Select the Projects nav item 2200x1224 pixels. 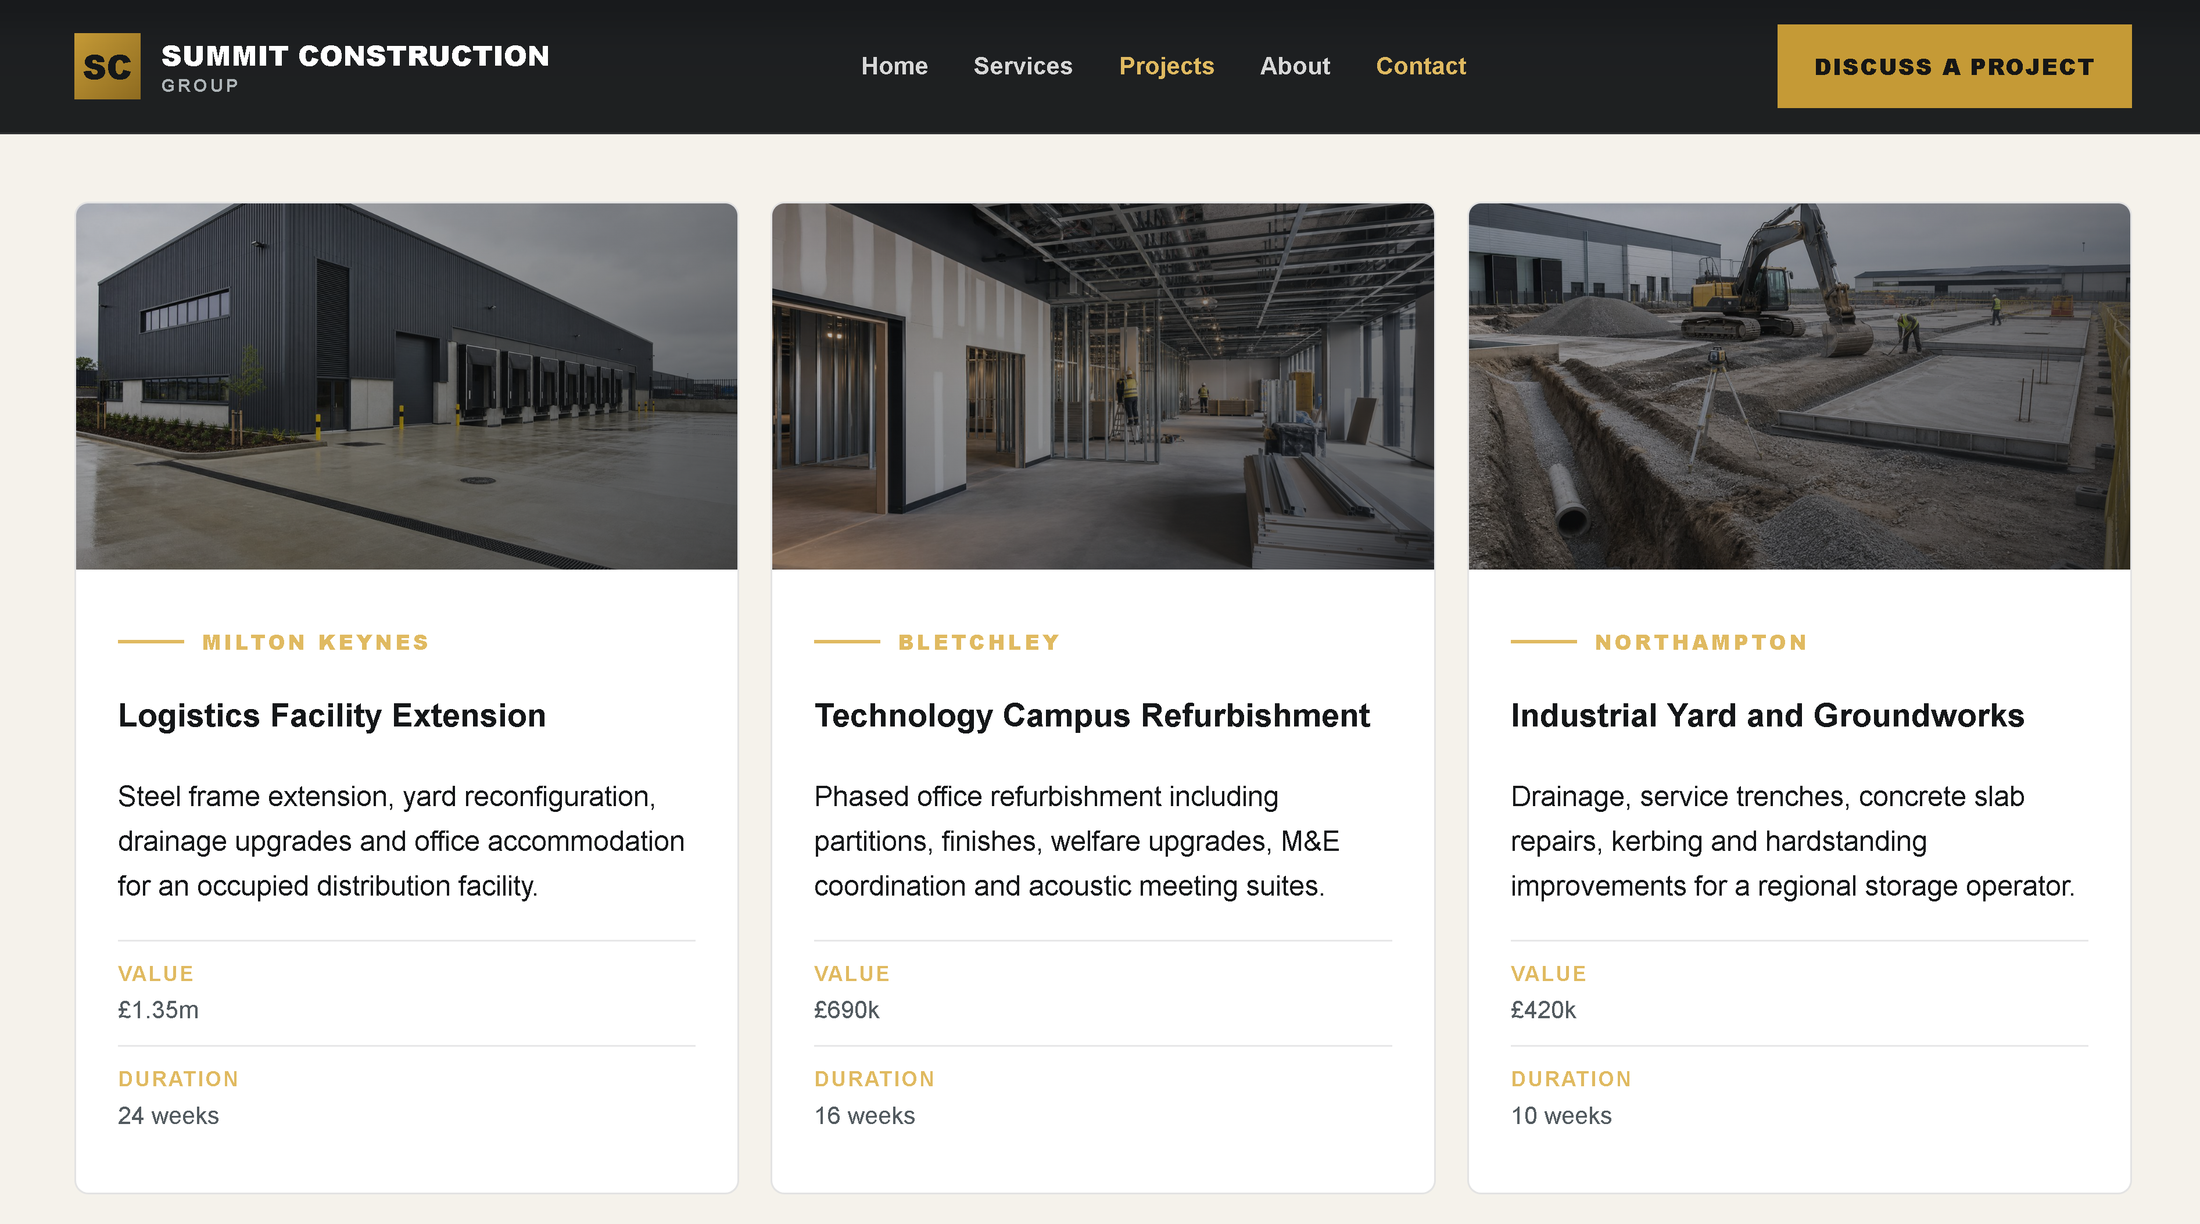pyautogui.click(x=1166, y=66)
